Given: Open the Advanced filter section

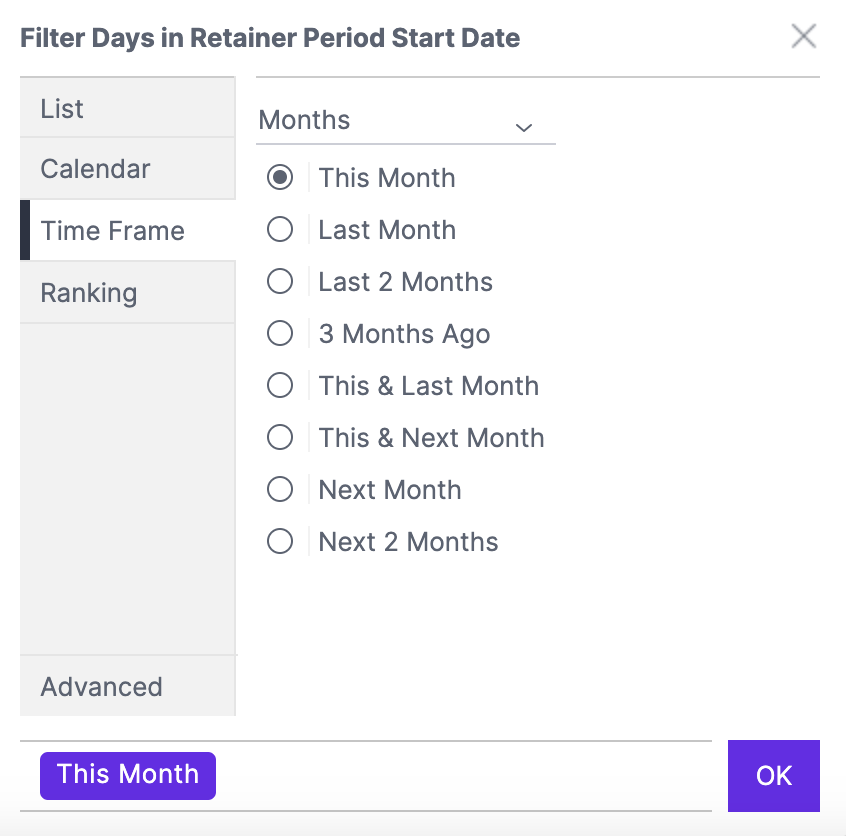Looking at the screenshot, I should point(127,686).
